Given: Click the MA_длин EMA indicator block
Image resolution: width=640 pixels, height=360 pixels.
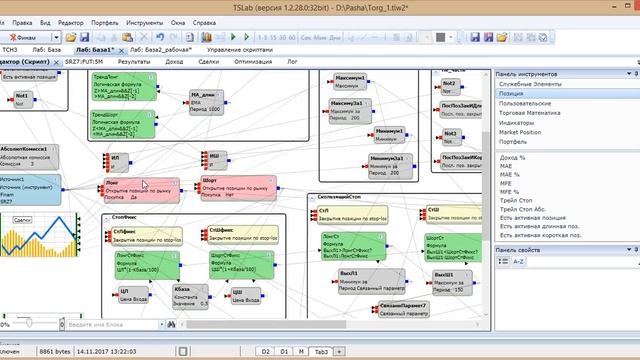Looking at the screenshot, I should click(x=207, y=102).
